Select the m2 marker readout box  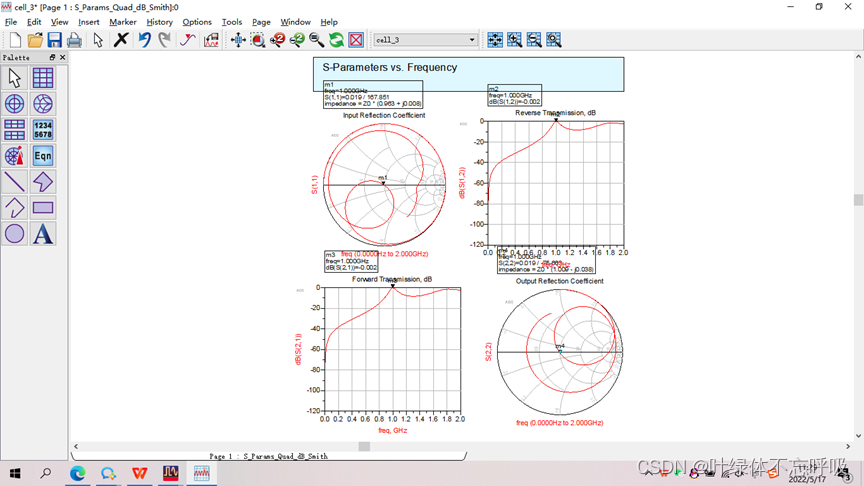[x=515, y=95]
